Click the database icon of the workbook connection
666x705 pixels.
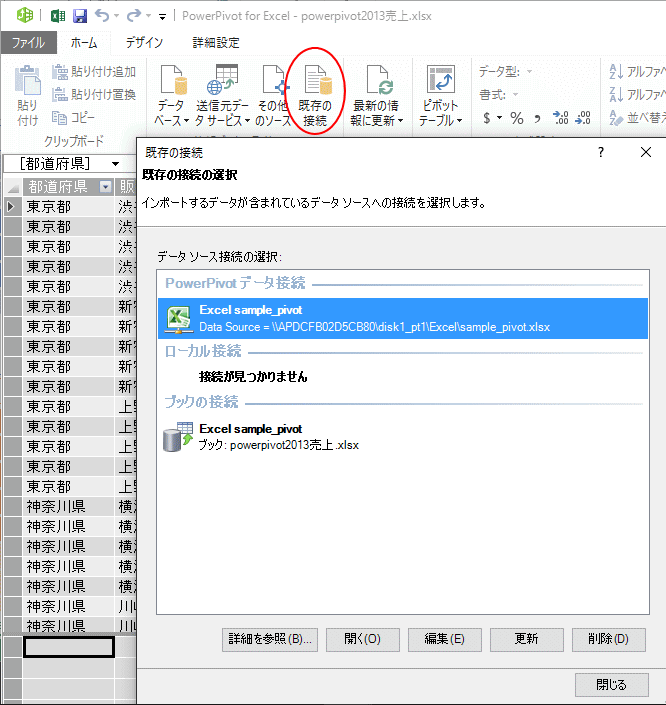click(178, 437)
